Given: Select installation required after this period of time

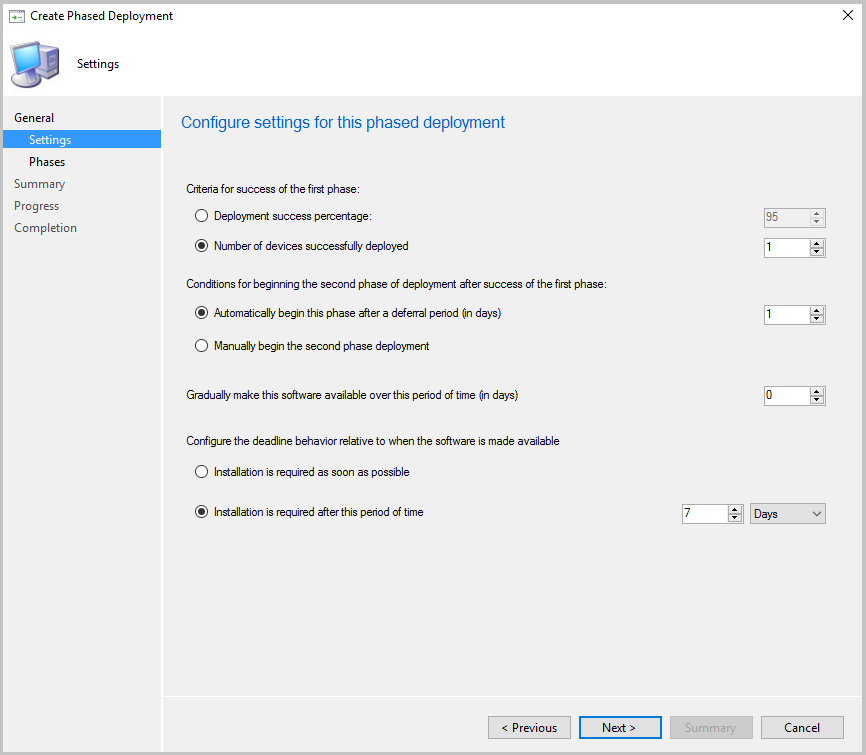Looking at the screenshot, I should click(x=201, y=511).
